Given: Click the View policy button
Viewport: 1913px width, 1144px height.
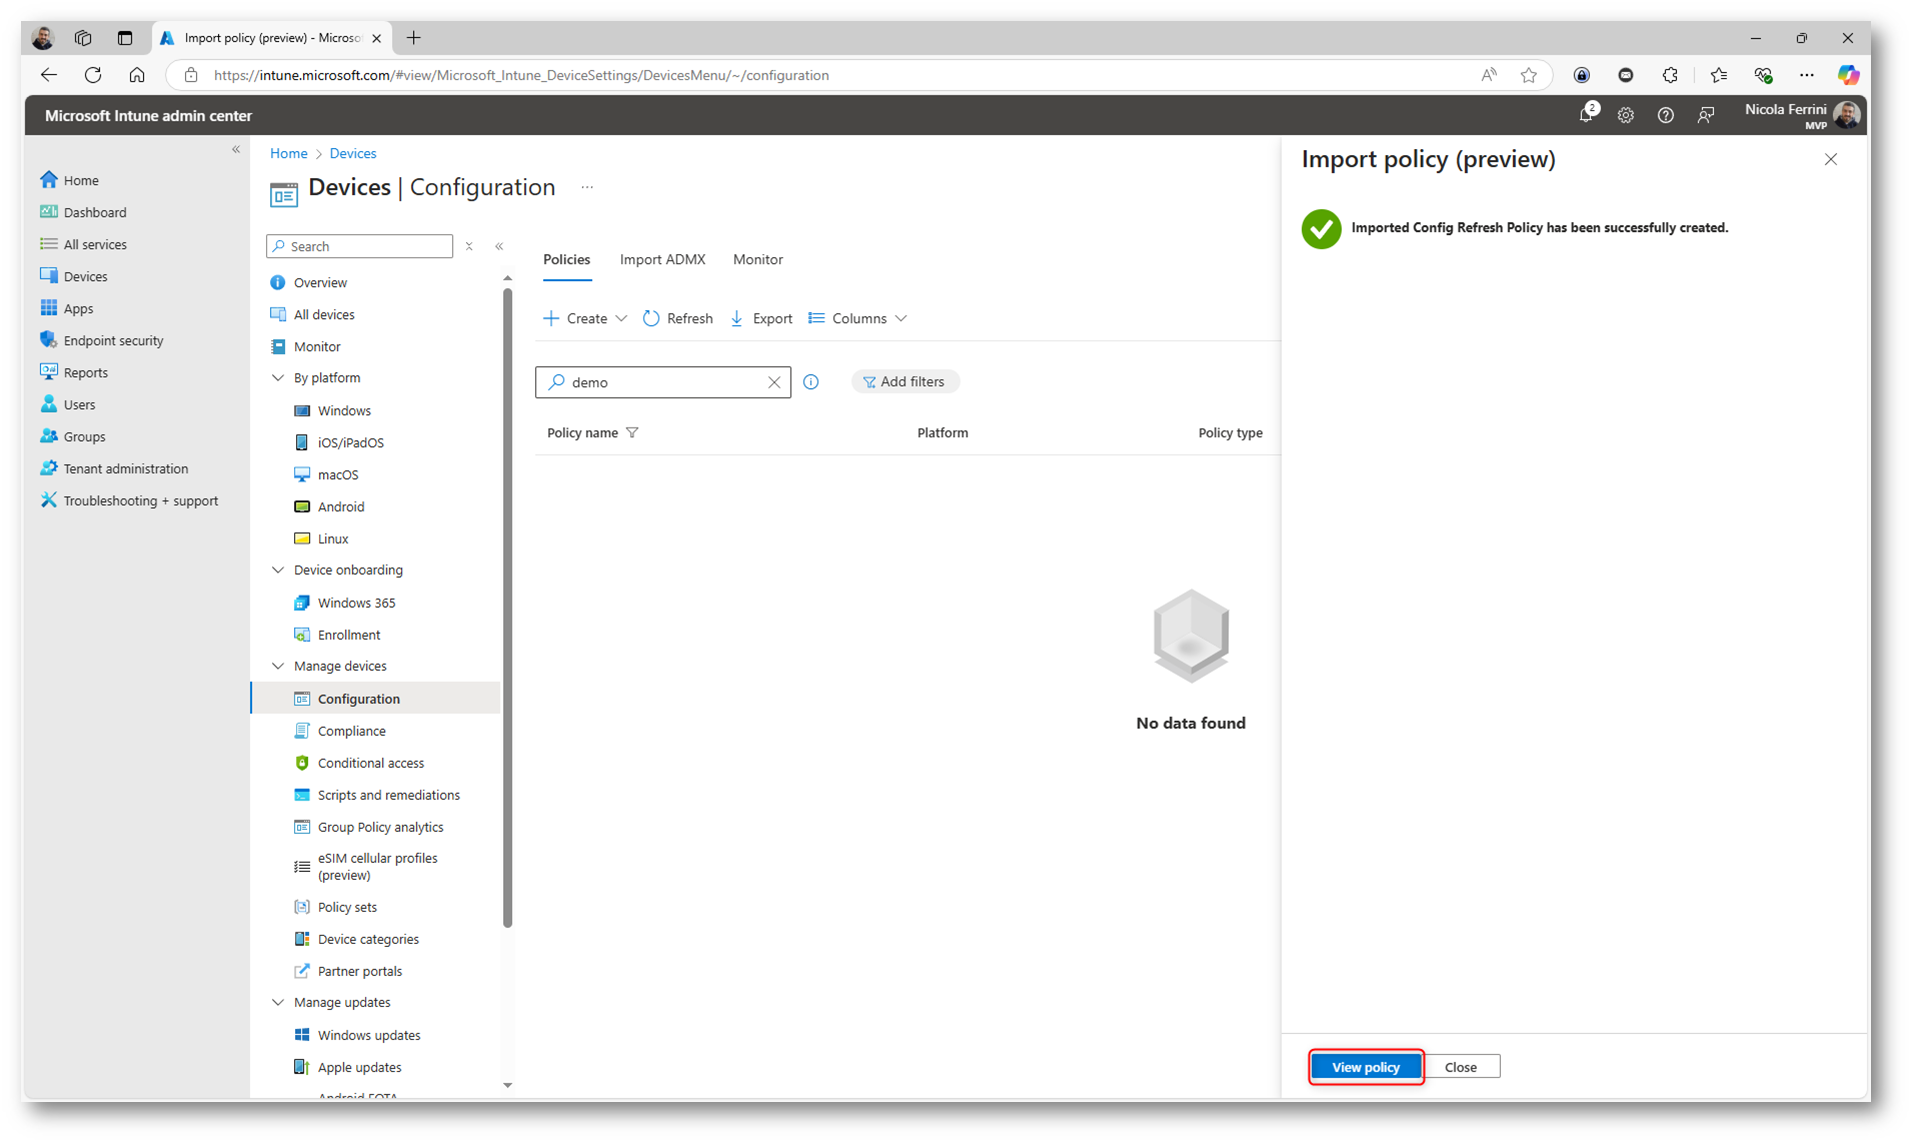Looking at the screenshot, I should point(1365,1067).
